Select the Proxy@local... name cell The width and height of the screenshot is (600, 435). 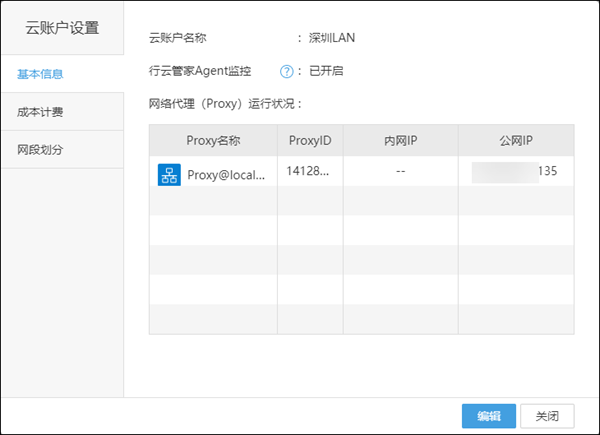coord(227,174)
